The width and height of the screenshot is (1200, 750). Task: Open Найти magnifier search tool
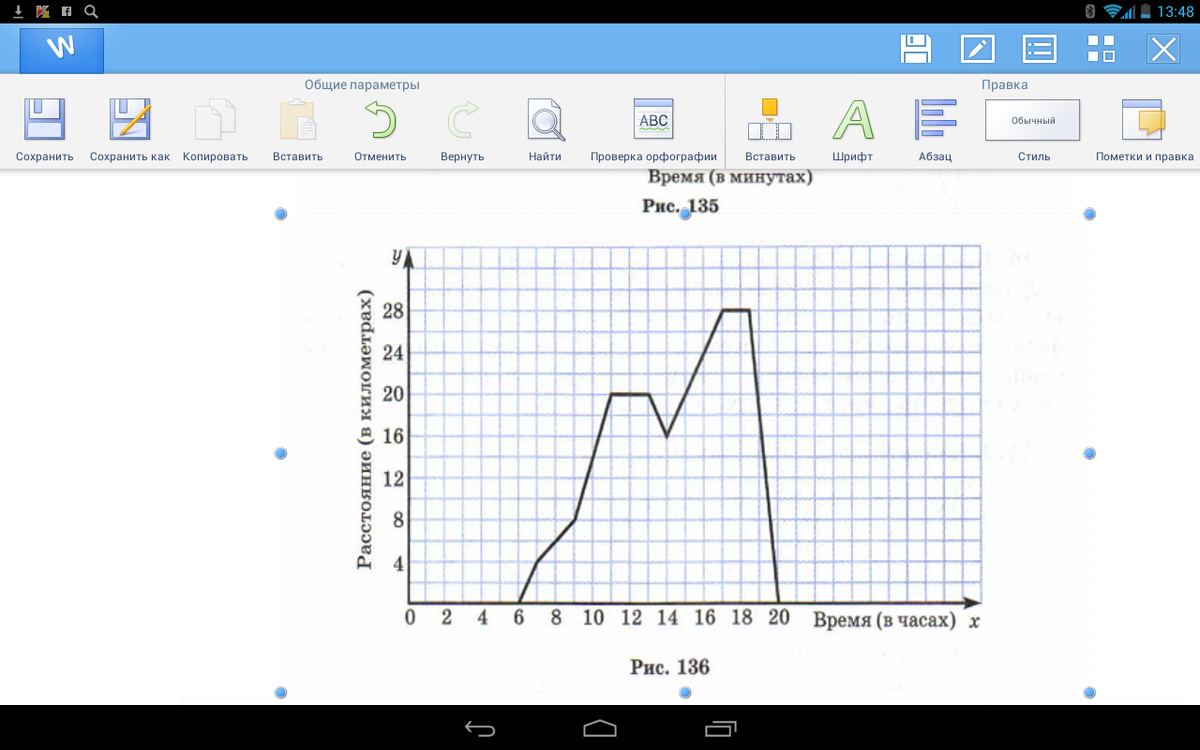[x=546, y=120]
